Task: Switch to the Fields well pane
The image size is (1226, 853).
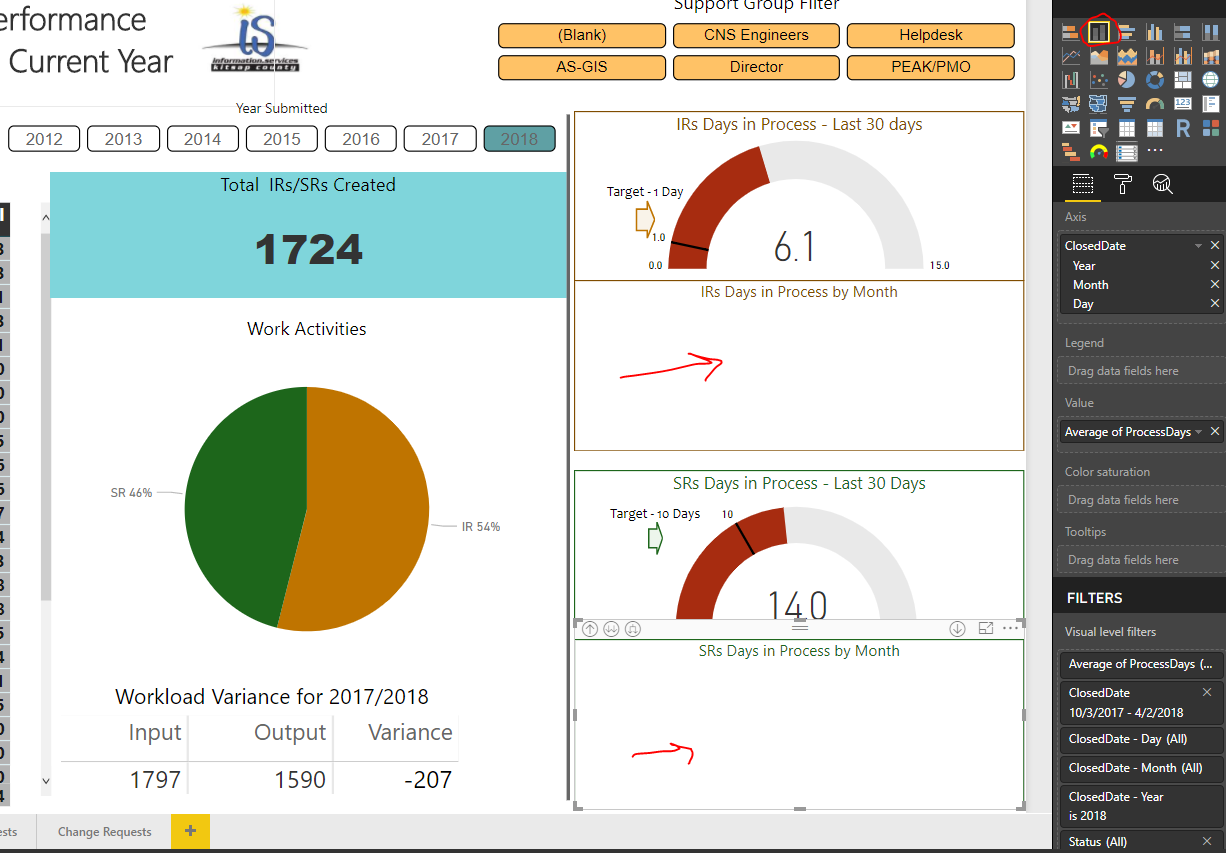Action: [1083, 184]
